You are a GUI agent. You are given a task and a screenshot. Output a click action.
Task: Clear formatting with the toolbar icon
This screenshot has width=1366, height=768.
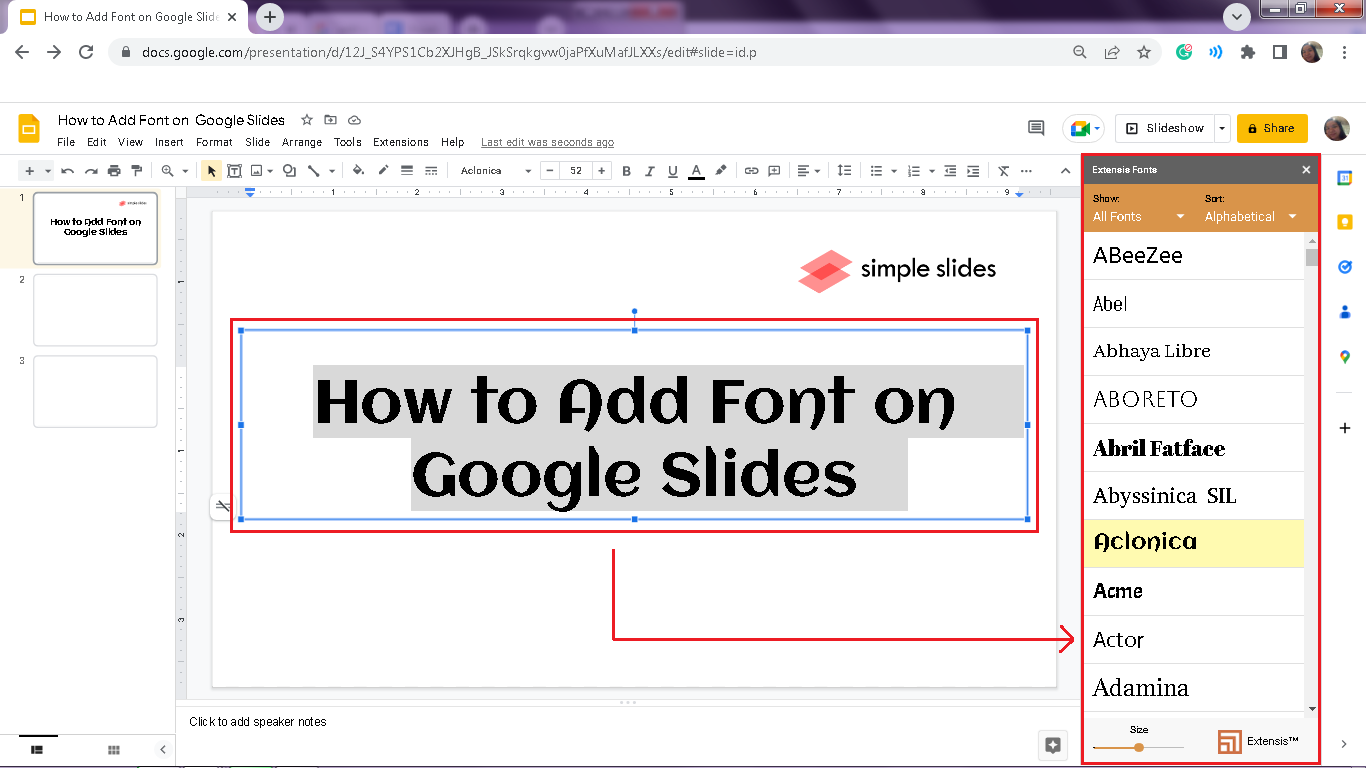coord(1003,170)
